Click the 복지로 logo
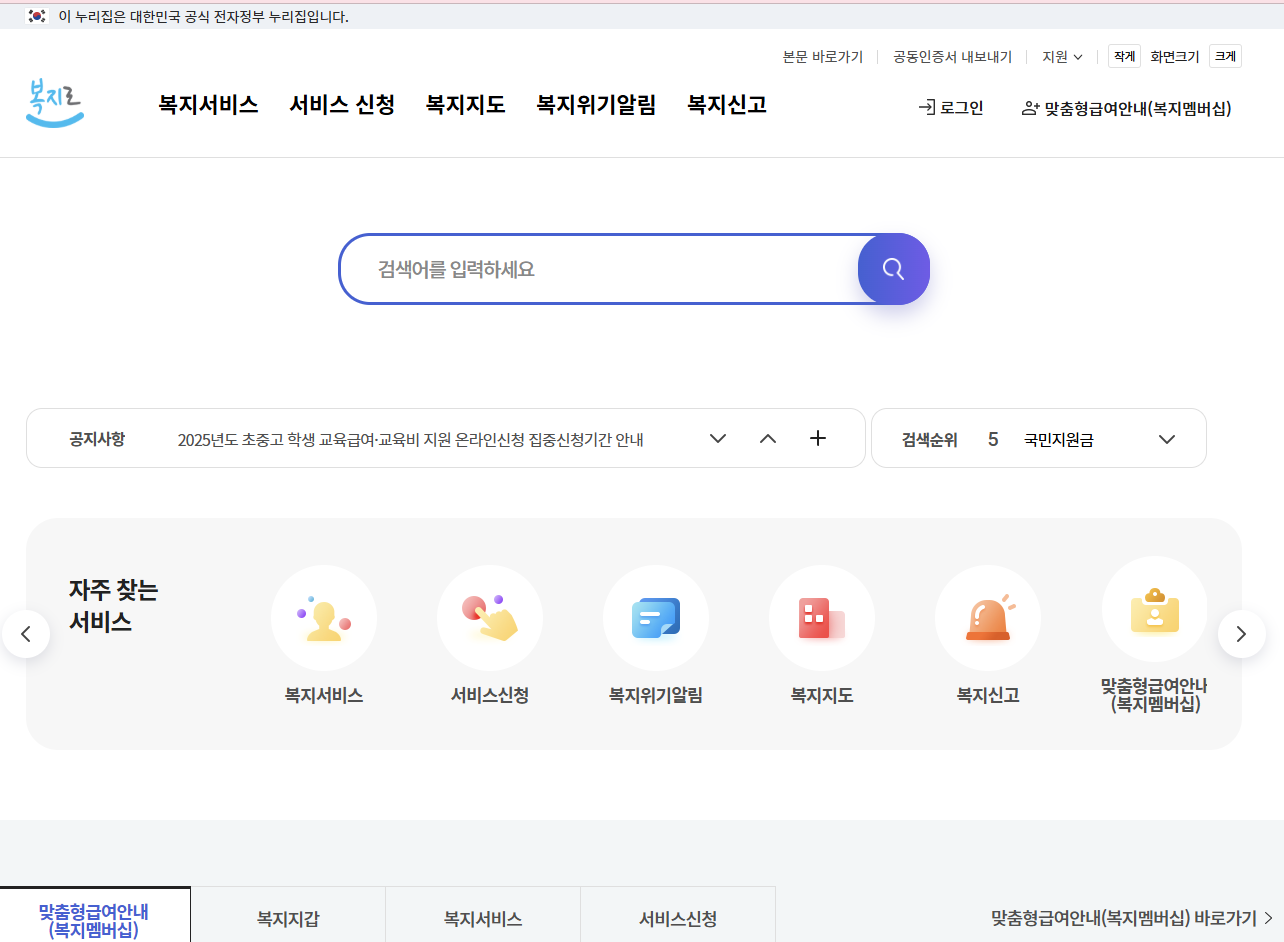 coord(56,102)
